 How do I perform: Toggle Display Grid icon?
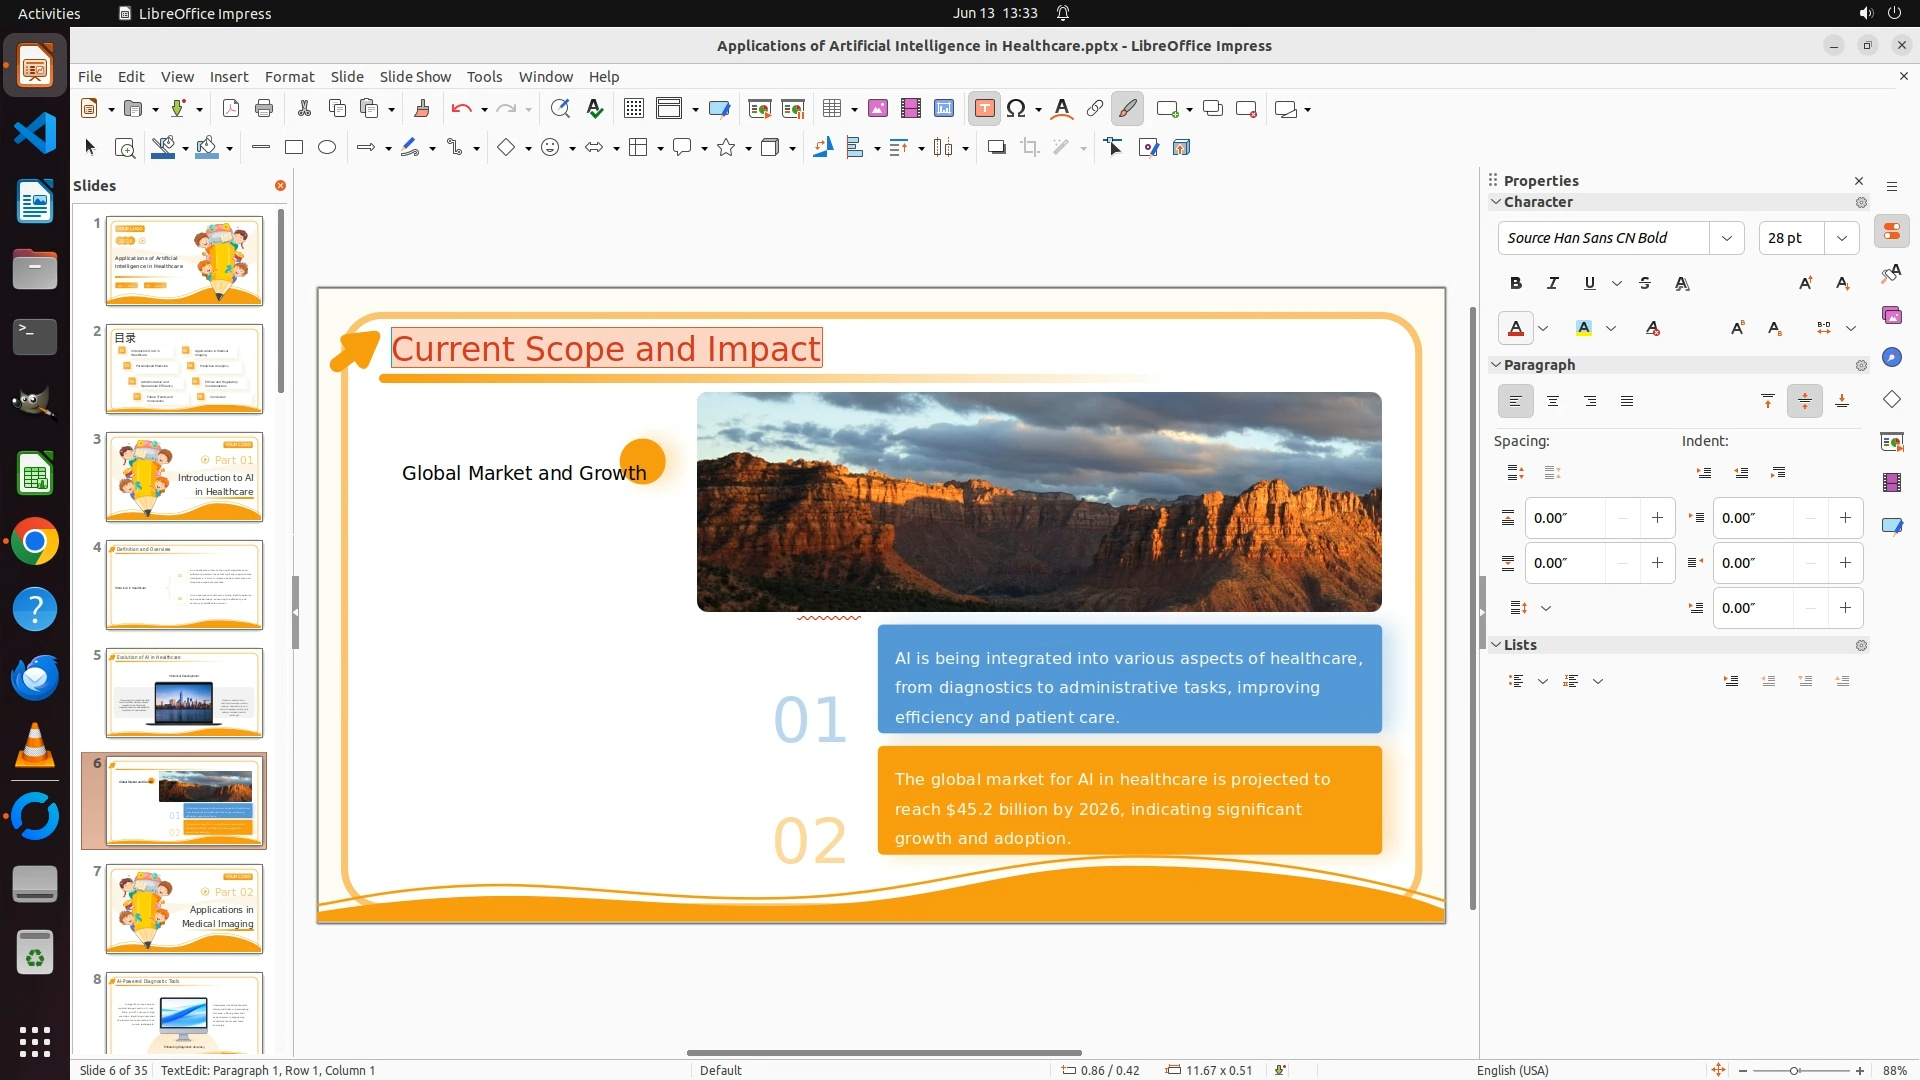634,109
